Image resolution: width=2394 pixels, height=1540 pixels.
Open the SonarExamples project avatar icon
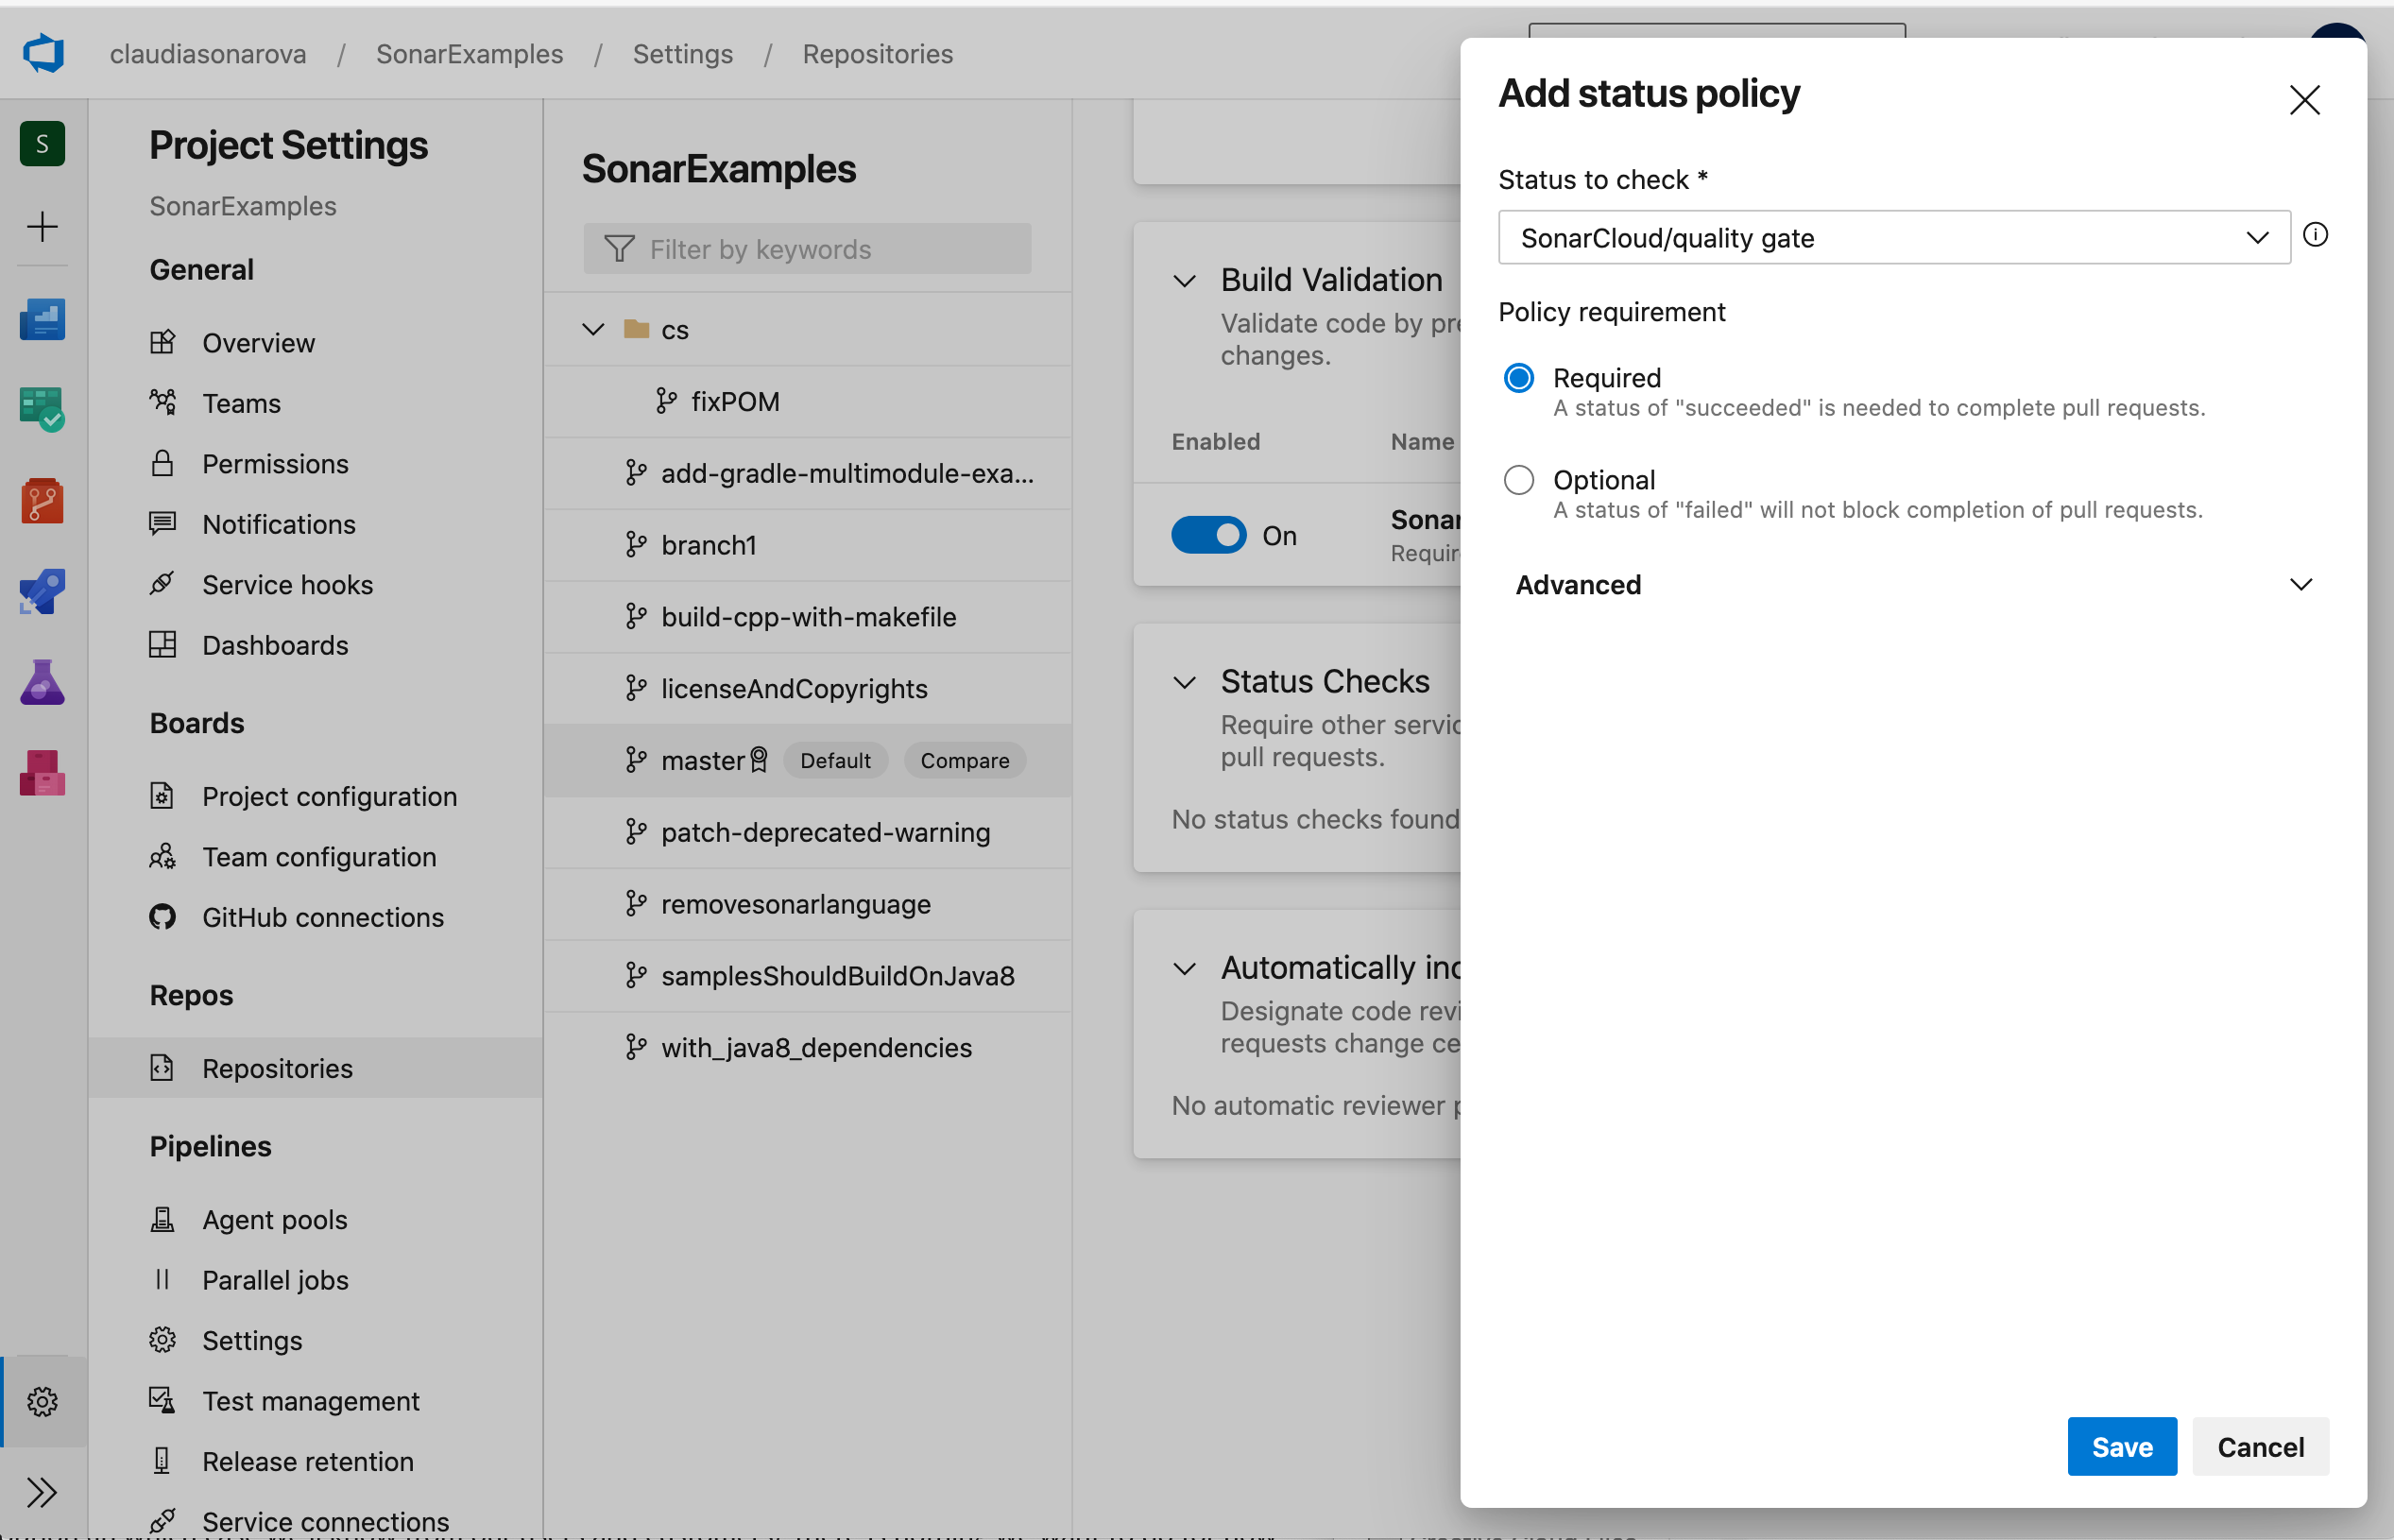(42, 143)
